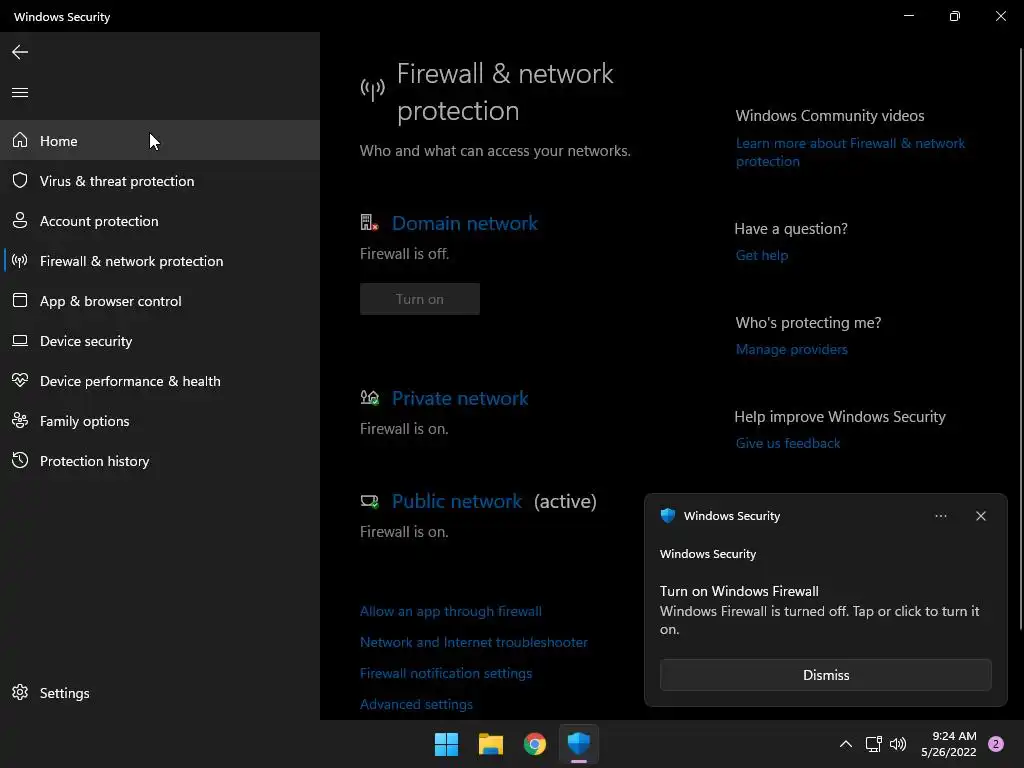Toggle the hamburger navigation menu

tap(20, 93)
